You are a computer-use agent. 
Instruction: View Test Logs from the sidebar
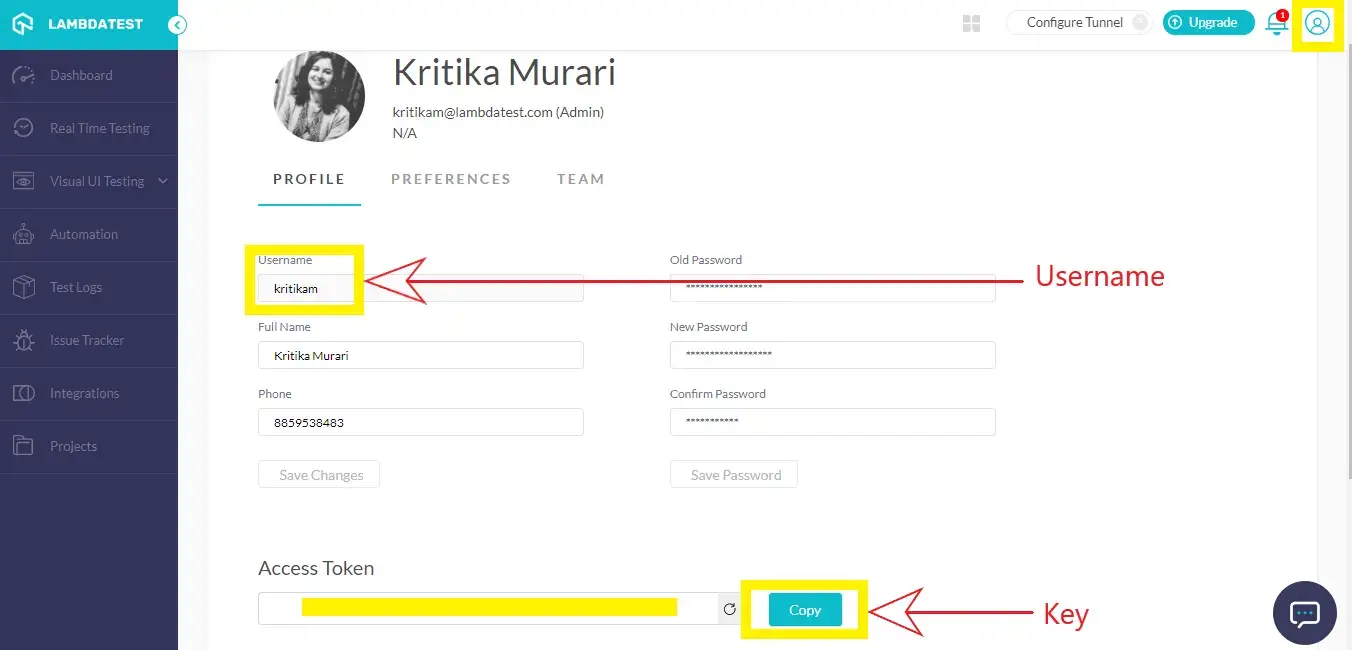click(76, 287)
